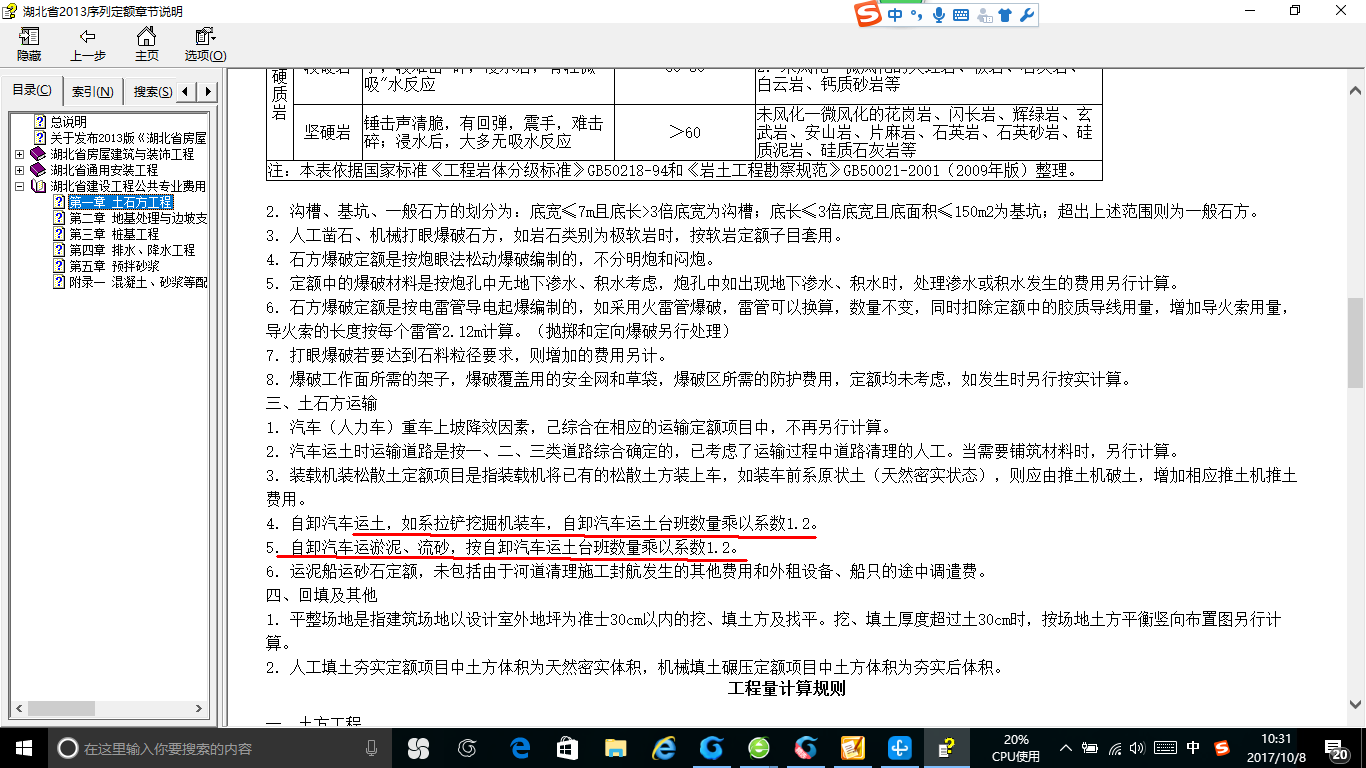This screenshot has height=768, width=1366.
Task: Collapse 湖北省建设工程公共专业费用 node
Action: [20, 186]
